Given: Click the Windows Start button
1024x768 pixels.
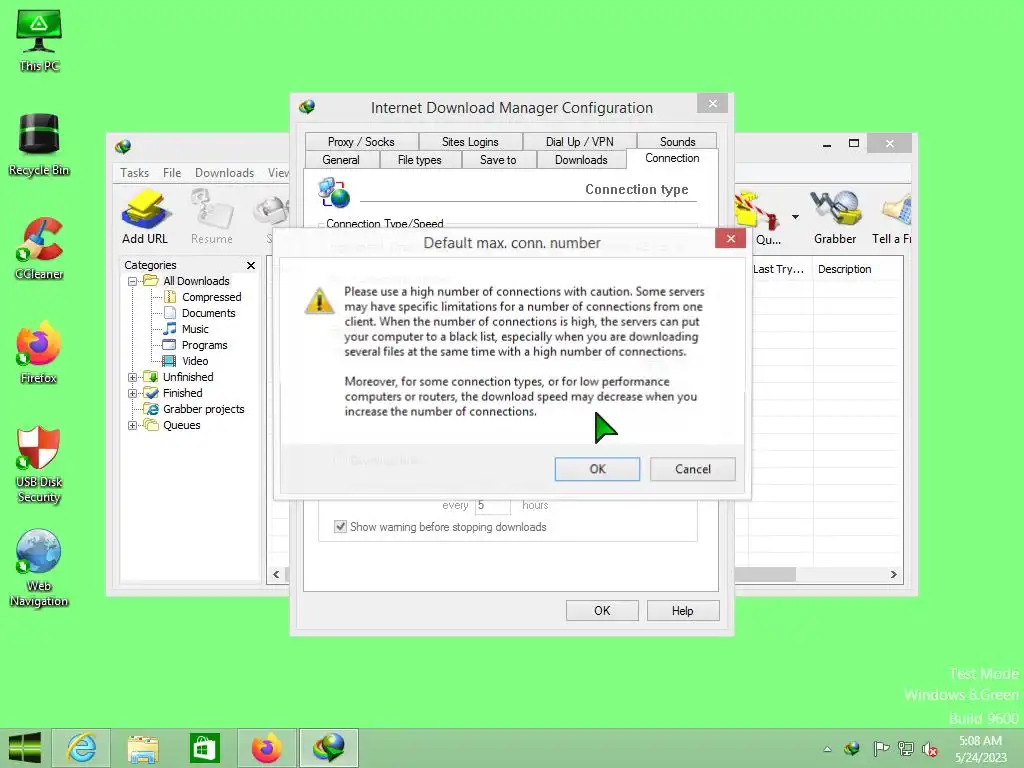Looking at the screenshot, I should [x=25, y=748].
